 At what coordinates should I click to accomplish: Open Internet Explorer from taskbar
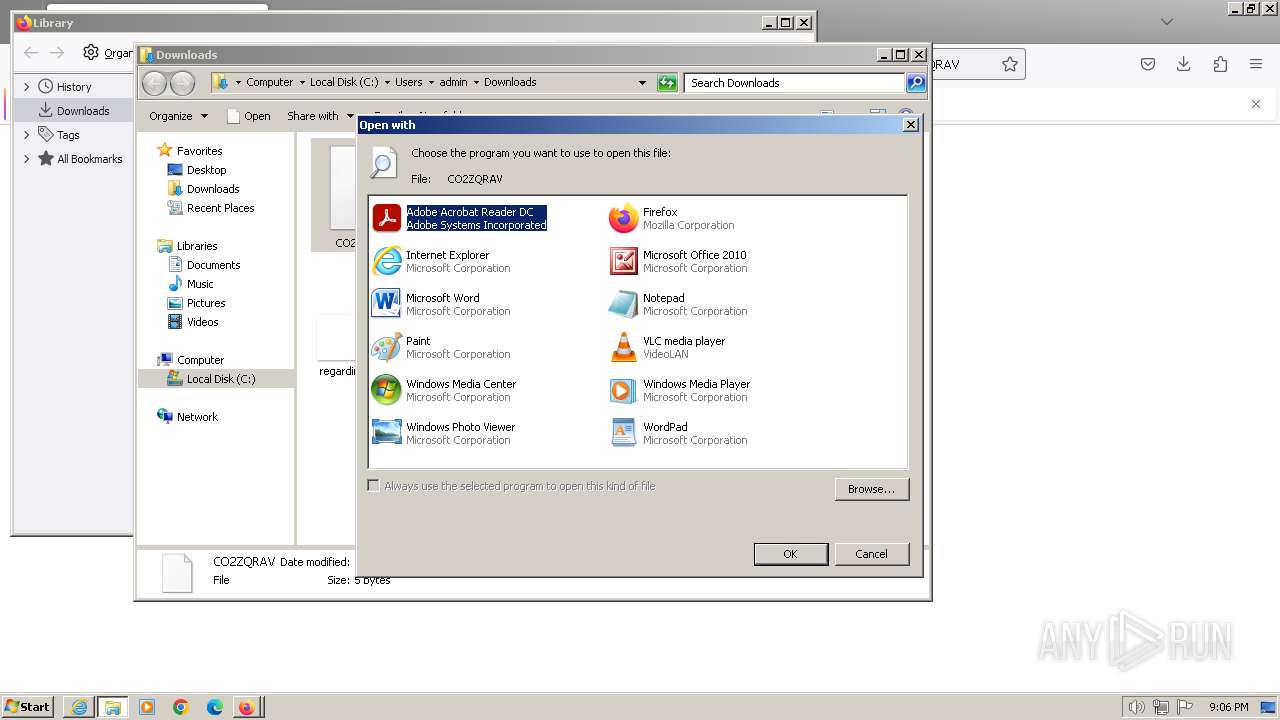79,707
